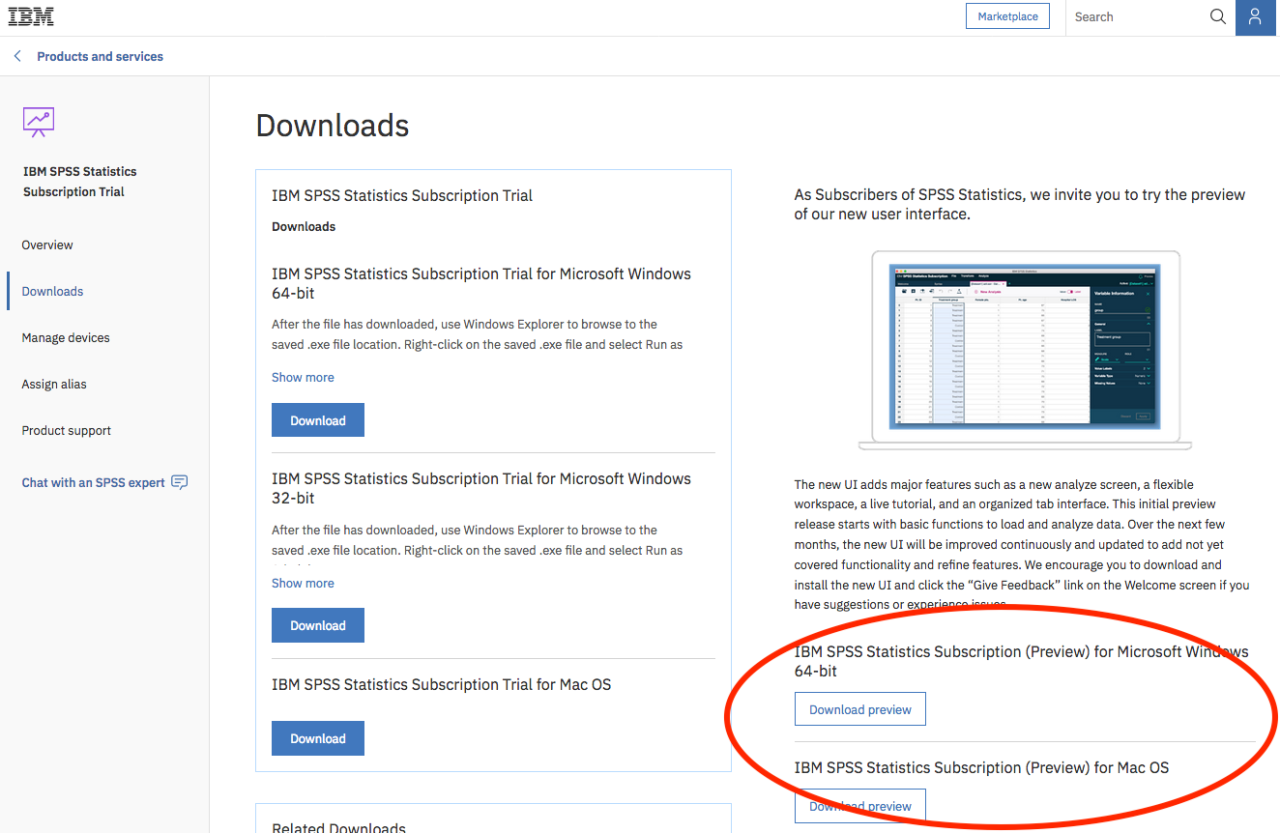This screenshot has height=833, width=1280.
Task: Click IBM SPSS Statistics Subscription Trial sidebar title
Action: point(80,181)
